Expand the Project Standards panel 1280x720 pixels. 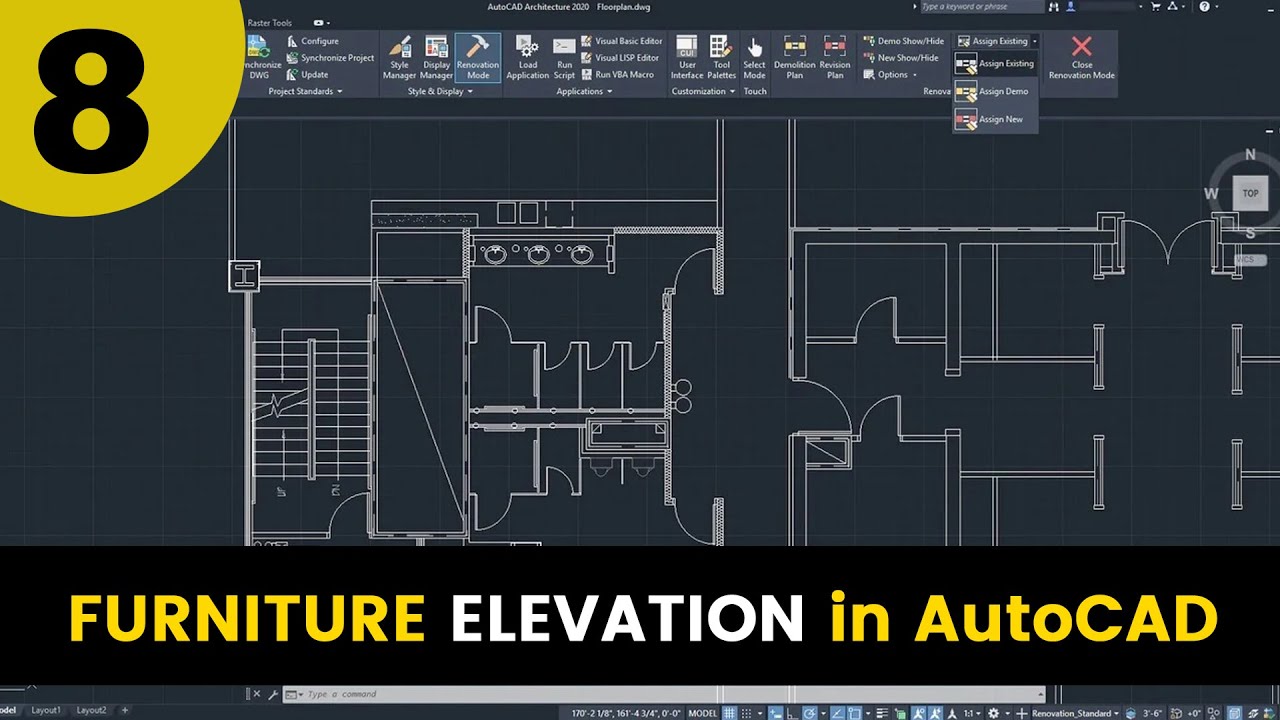pyautogui.click(x=305, y=91)
